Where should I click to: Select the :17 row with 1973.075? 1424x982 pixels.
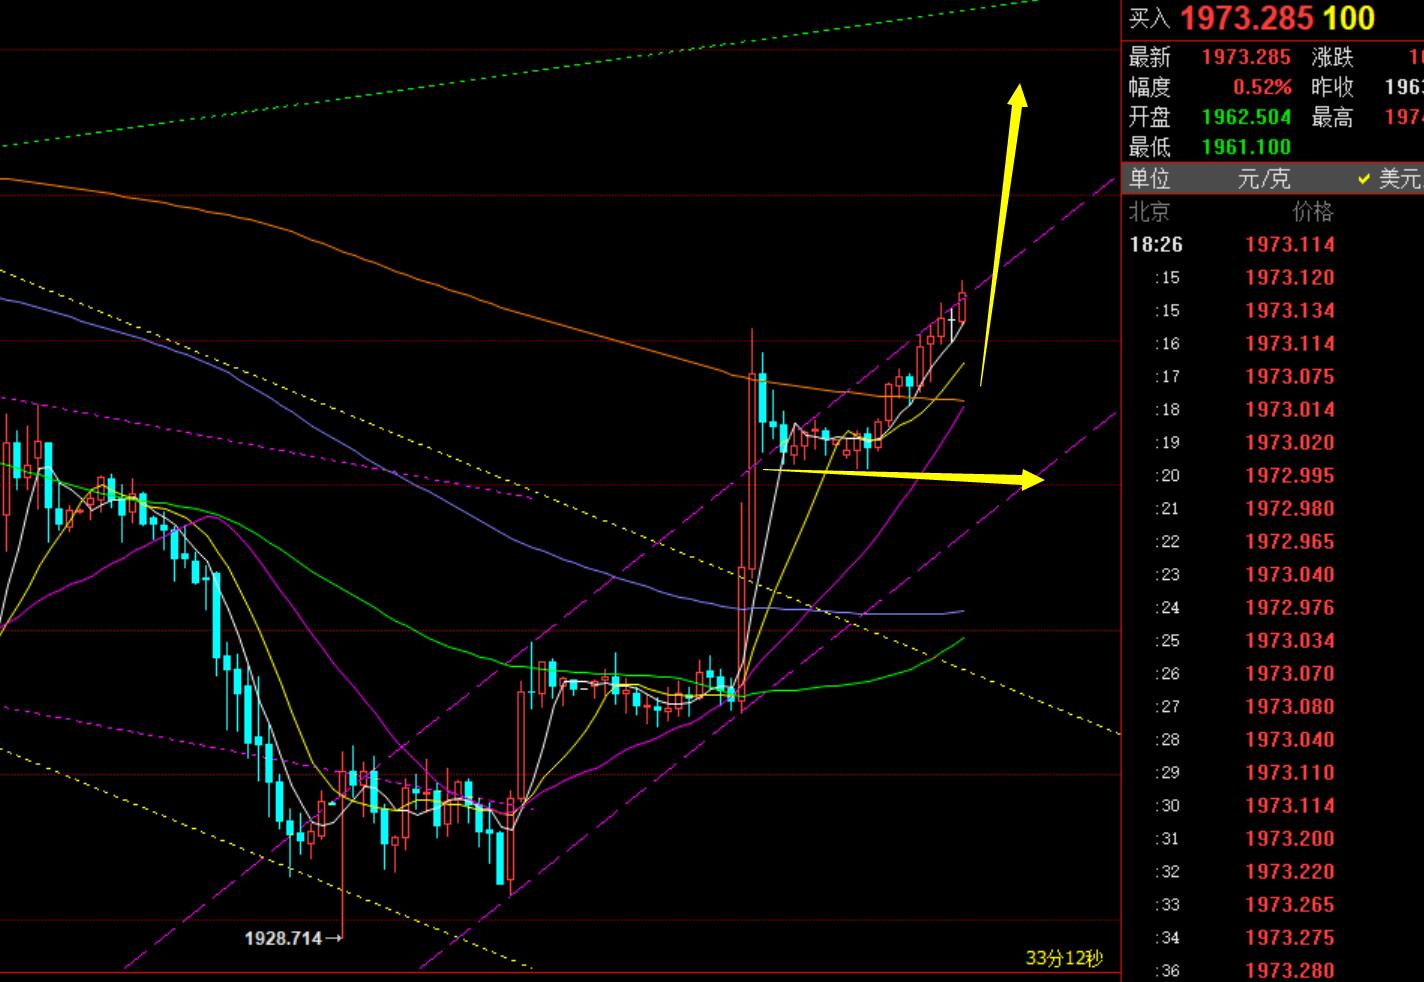click(1273, 377)
